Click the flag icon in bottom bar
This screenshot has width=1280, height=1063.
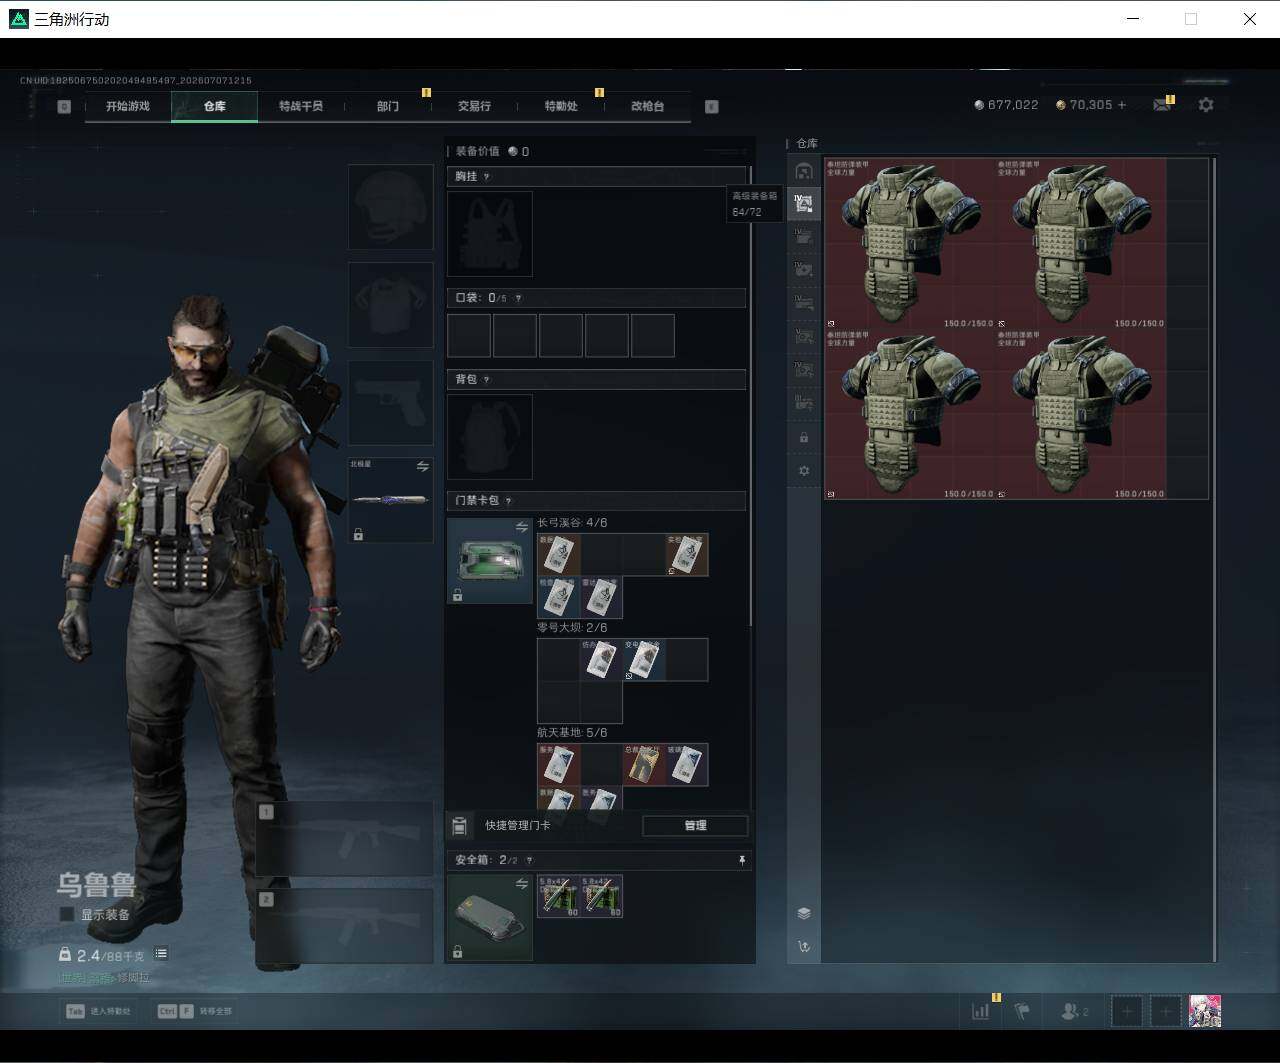(x=1022, y=1011)
